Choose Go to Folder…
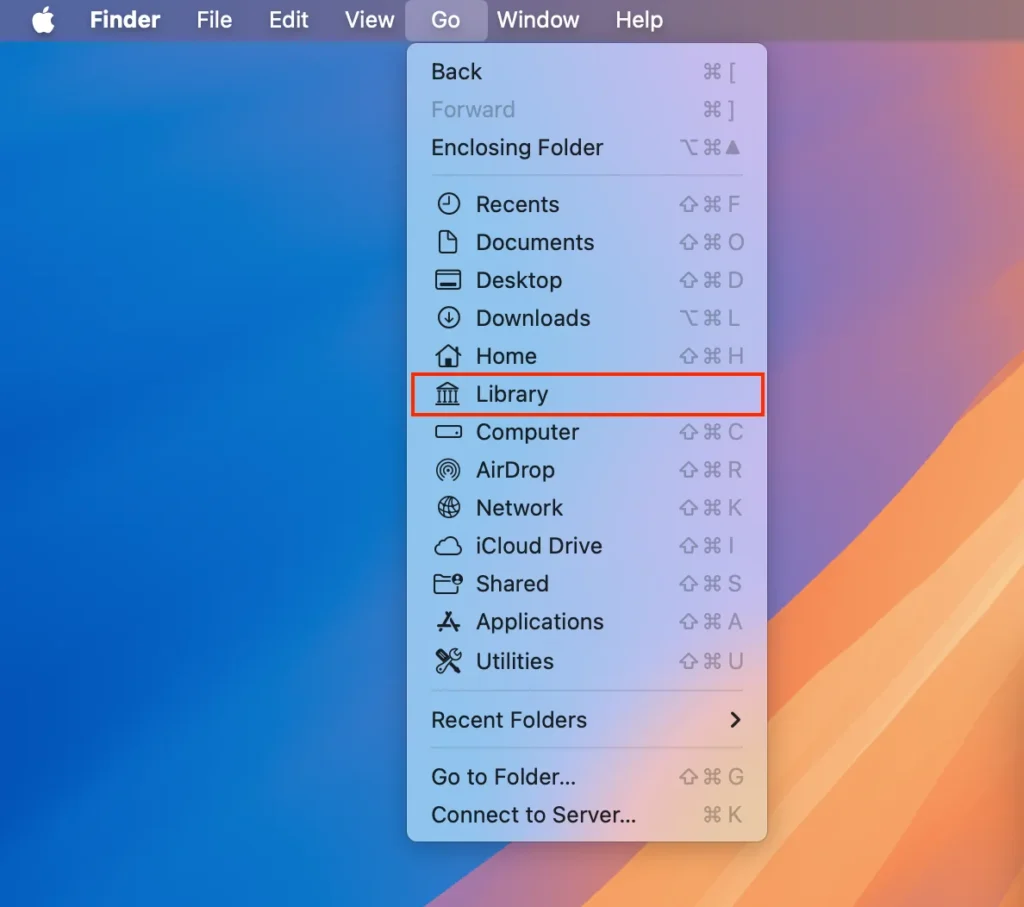 click(586, 776)
